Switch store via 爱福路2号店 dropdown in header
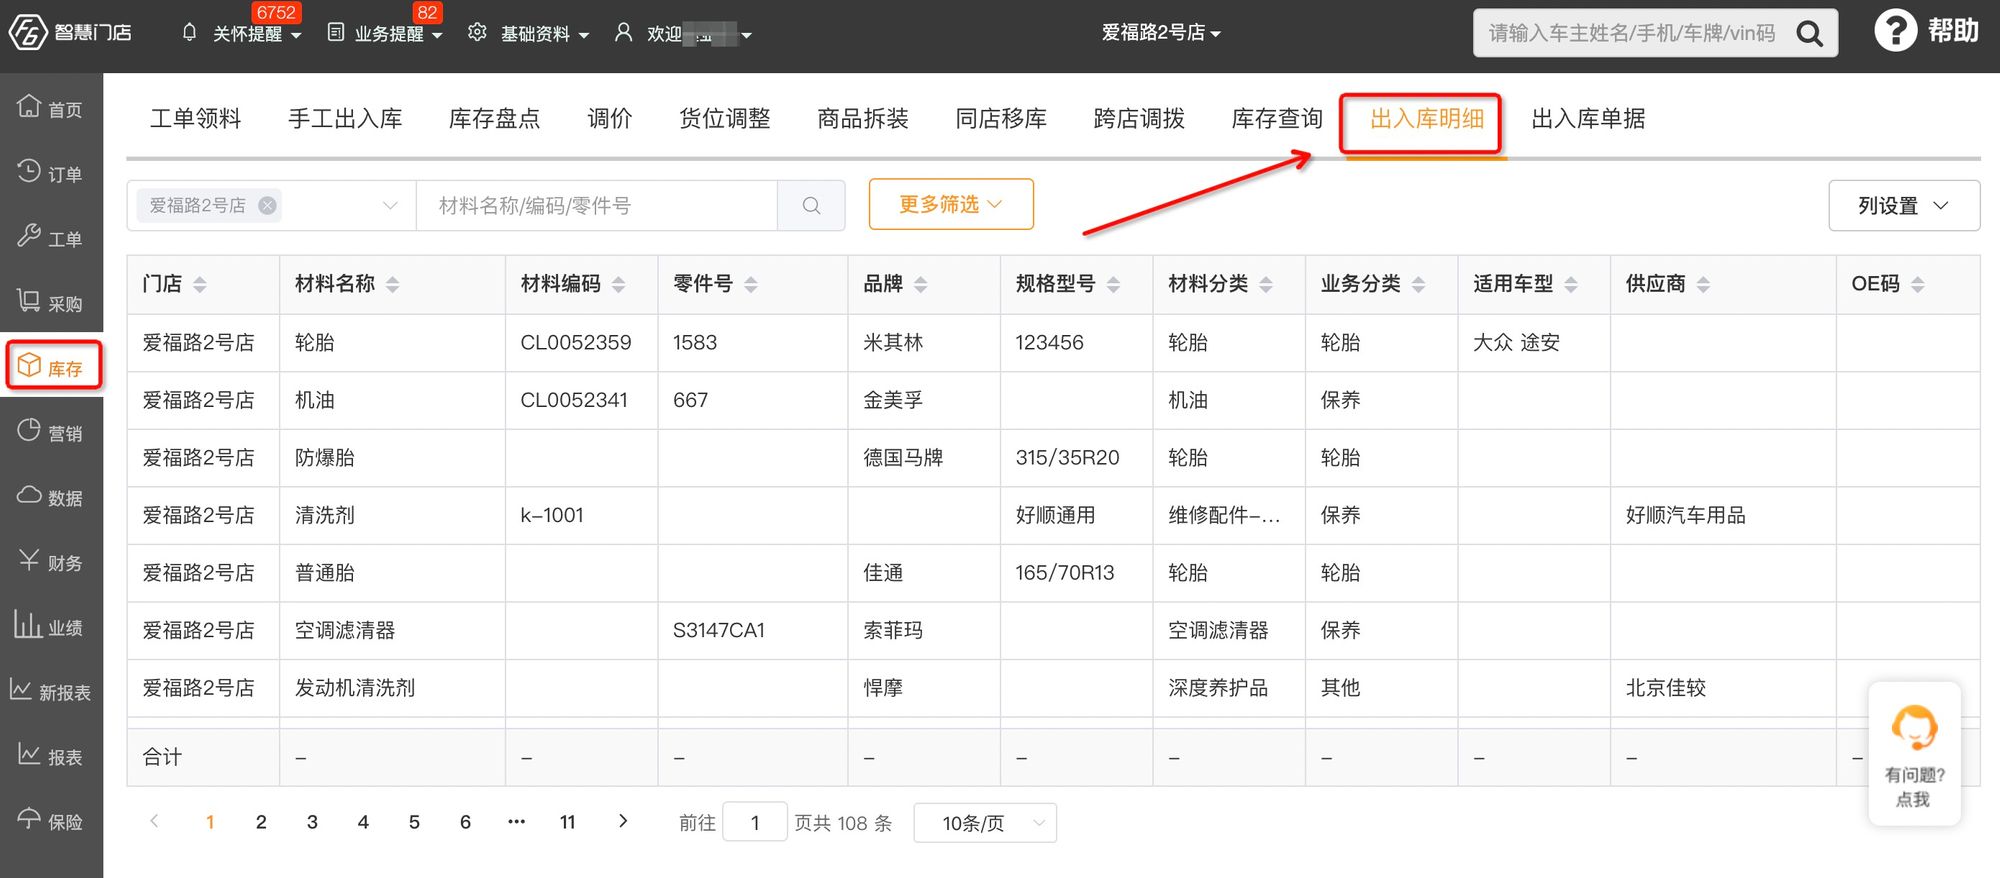2000x878 pixels. point(1161,33)
